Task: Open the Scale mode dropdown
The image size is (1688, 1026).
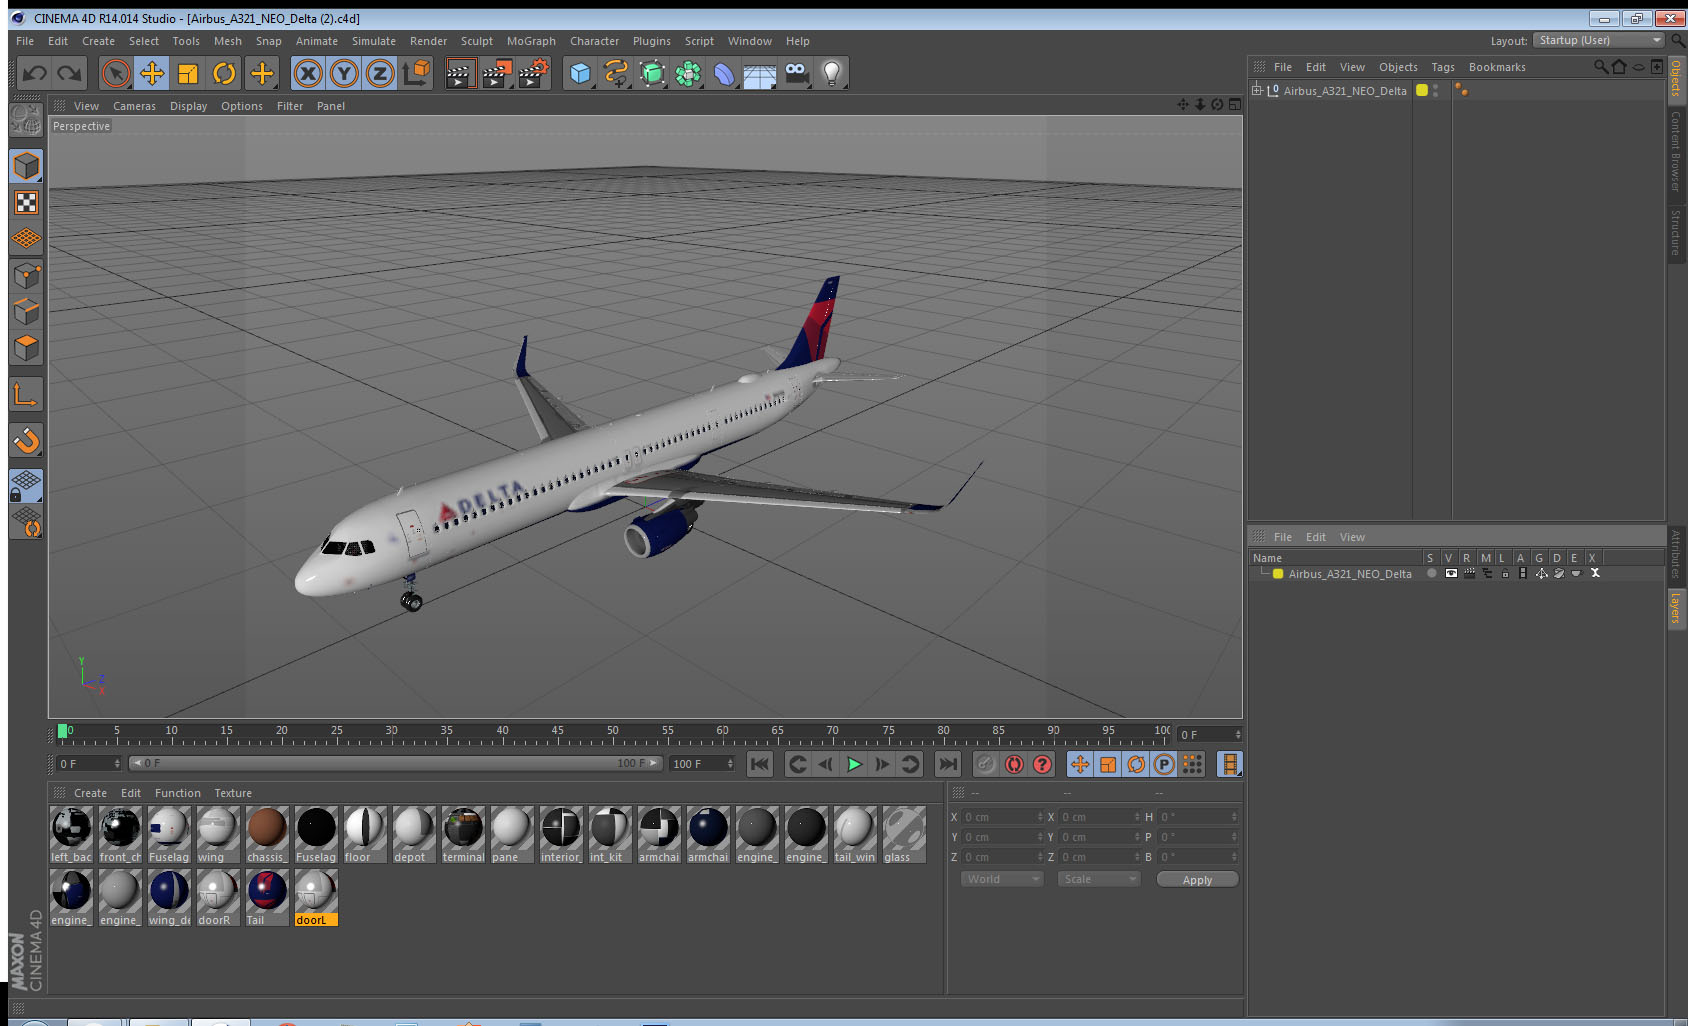Action: [1099, 879]
